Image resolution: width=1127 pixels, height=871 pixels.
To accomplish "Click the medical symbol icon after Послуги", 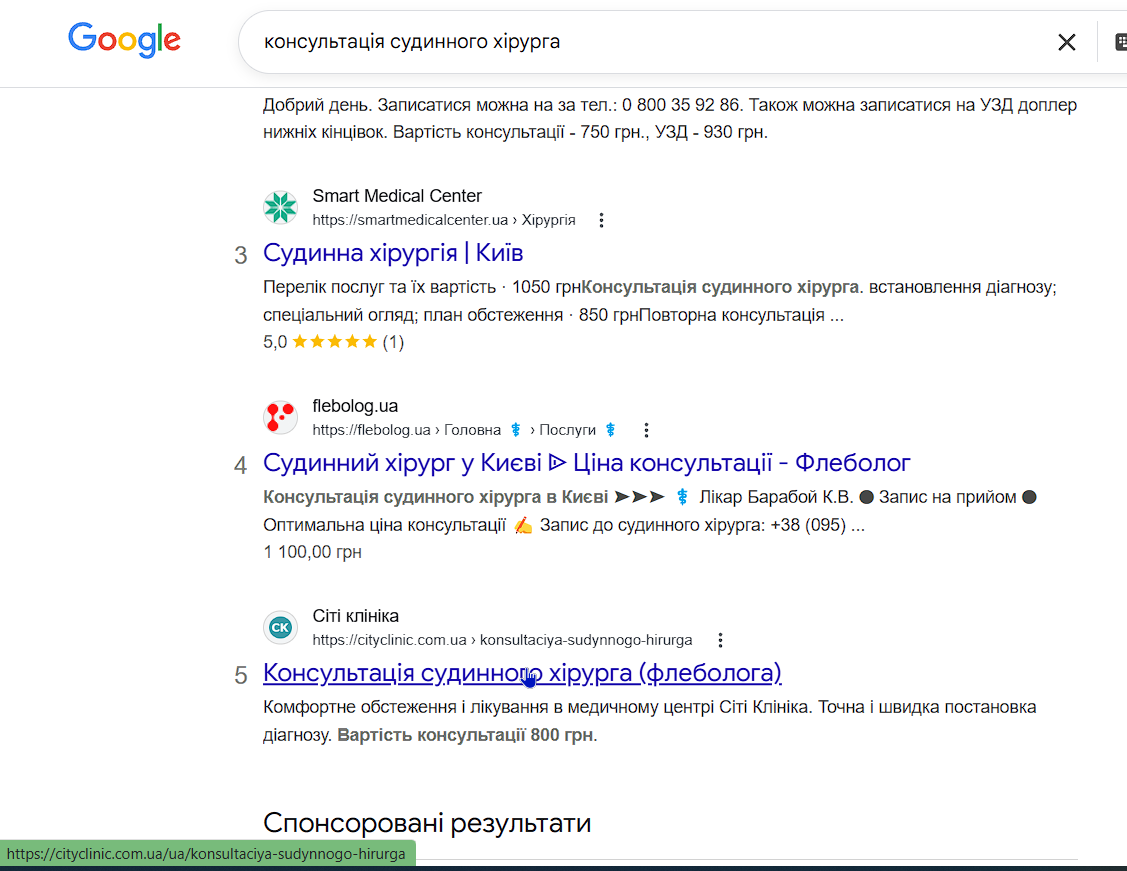I will click(610, 430).
